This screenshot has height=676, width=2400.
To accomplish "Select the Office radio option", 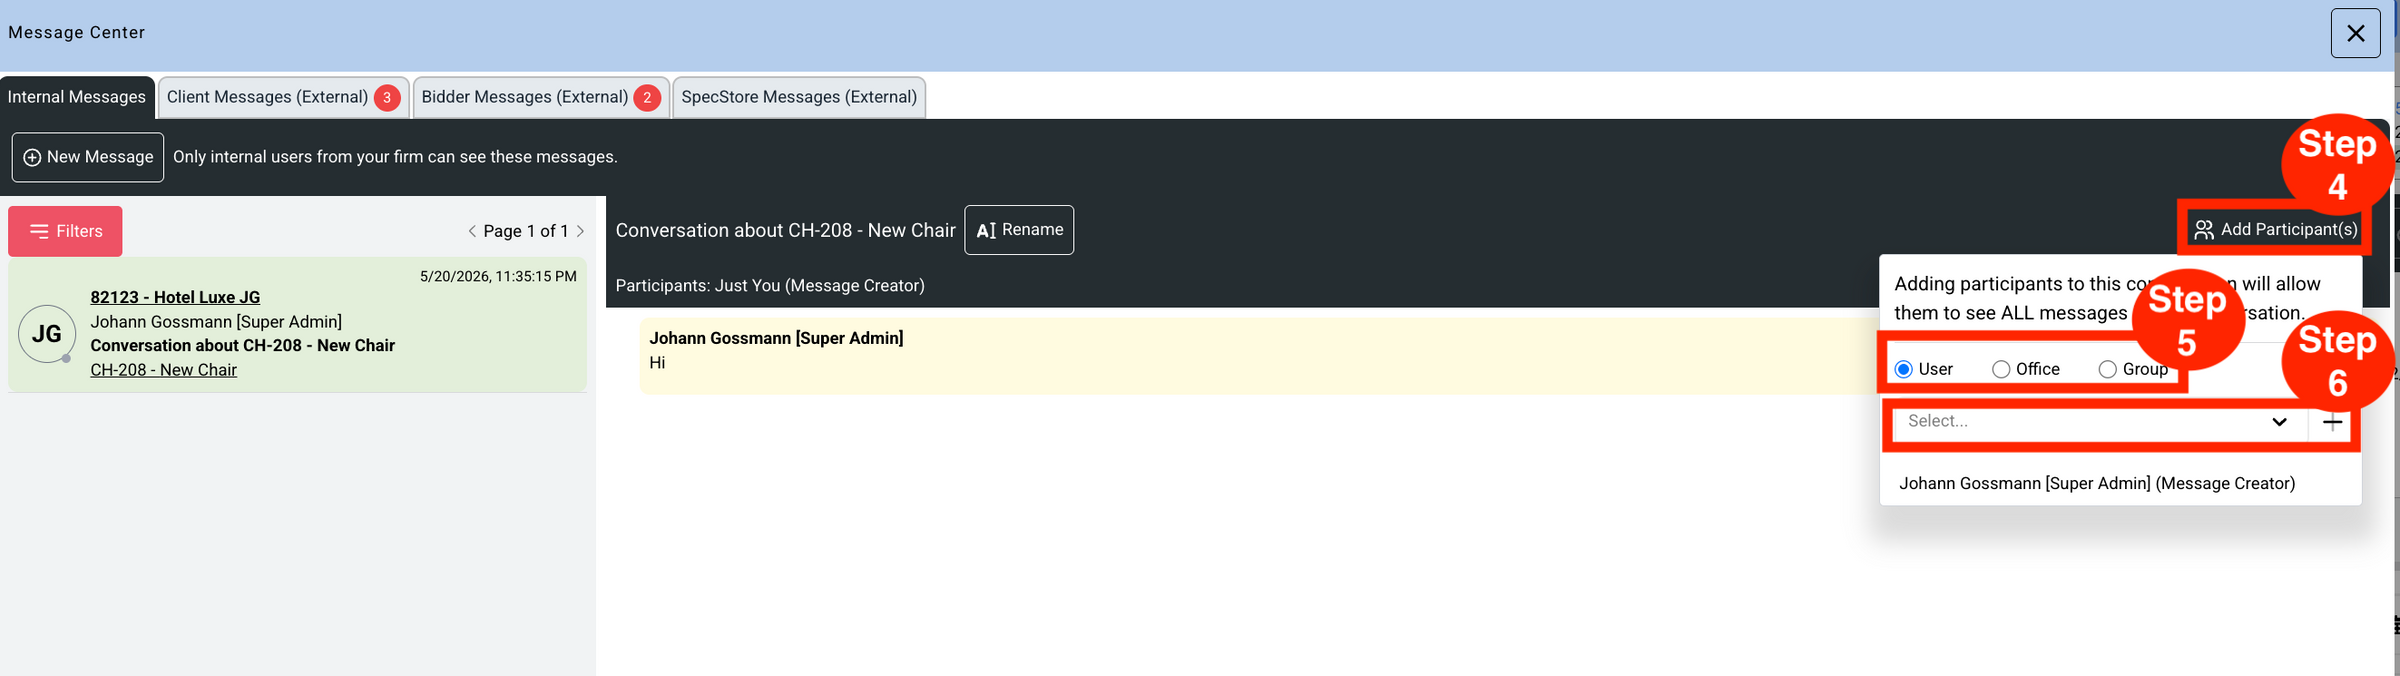I will (2001, 369).
